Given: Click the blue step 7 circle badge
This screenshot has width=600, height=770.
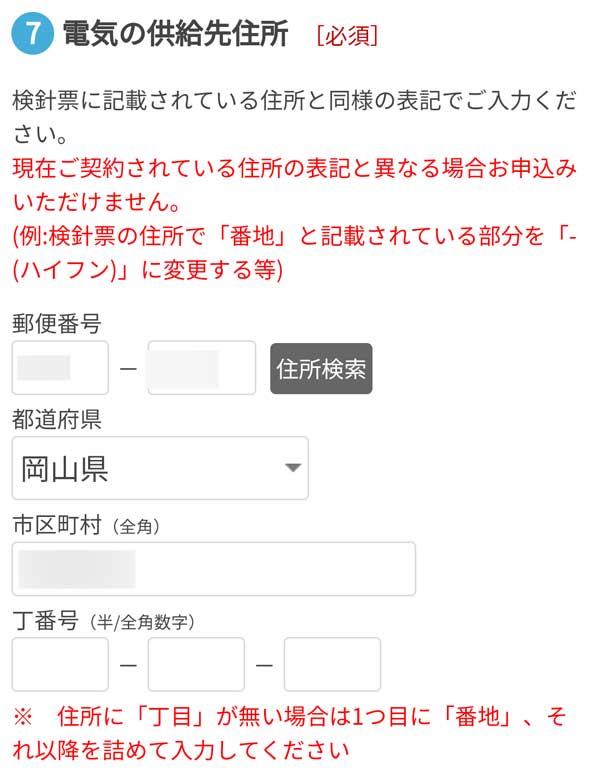Looking at the screenshot, I should point(32,34).
